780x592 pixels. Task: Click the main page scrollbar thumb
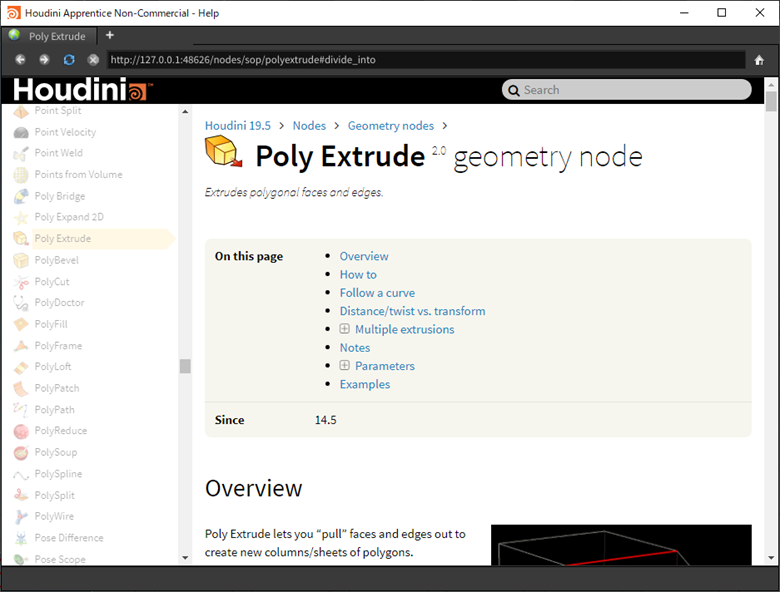tap(771, 101)
